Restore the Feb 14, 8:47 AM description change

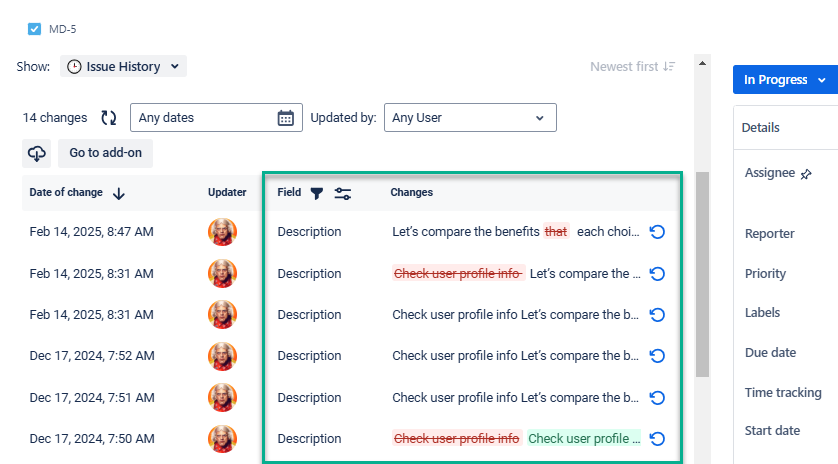click(x=657, y=232)
